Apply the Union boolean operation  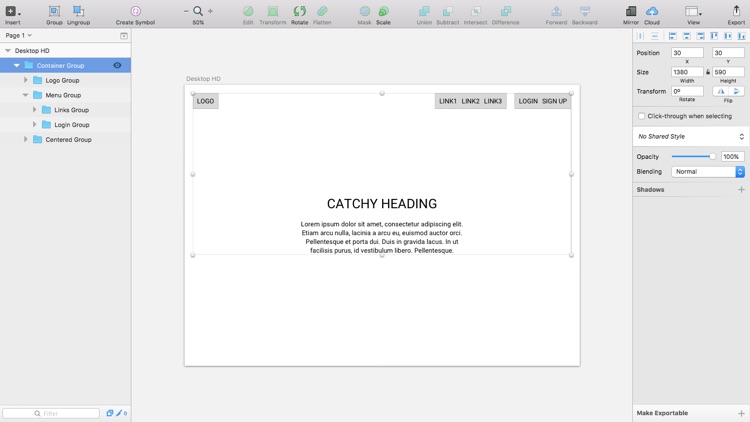[424, 11]
